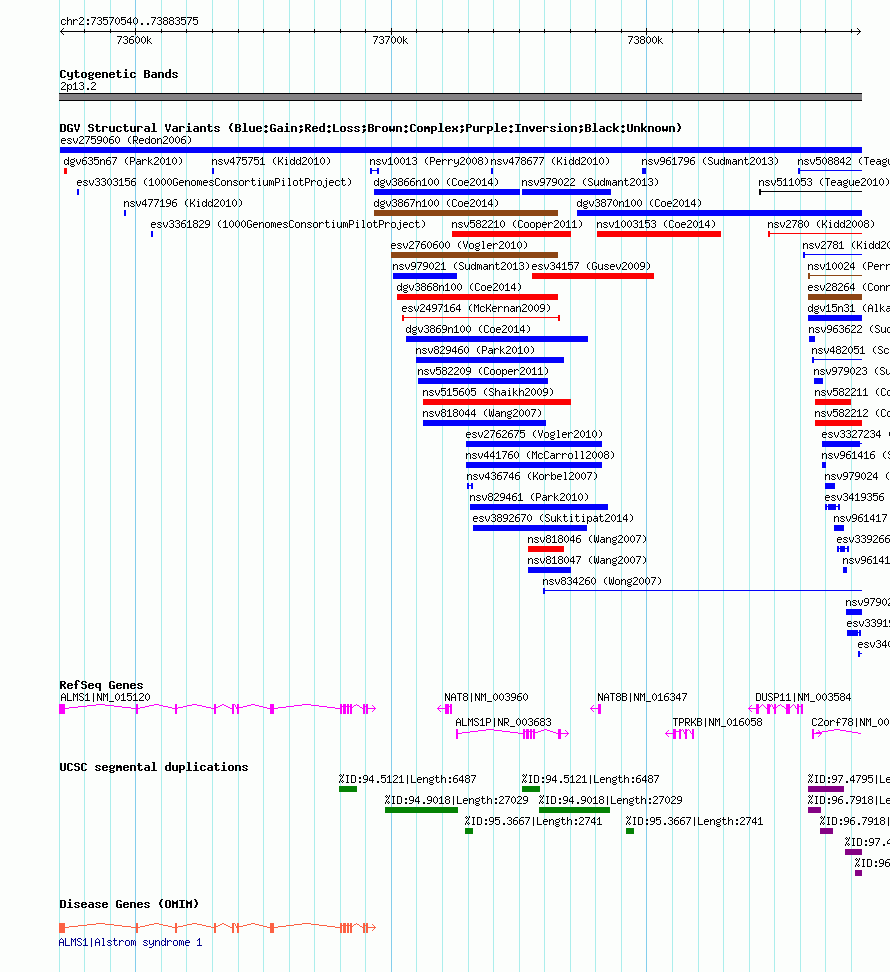Open nsv10013 (Perry2008) variant
The image size is (890, 972).
click(429, 161)
